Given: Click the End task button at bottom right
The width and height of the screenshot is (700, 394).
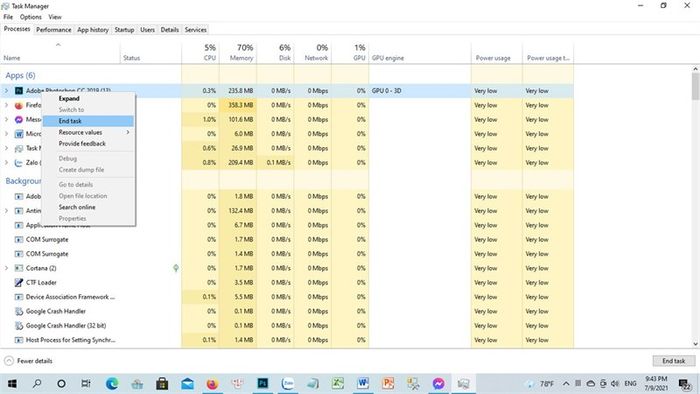Looking at the screenshot, I should tap(673, 361).
